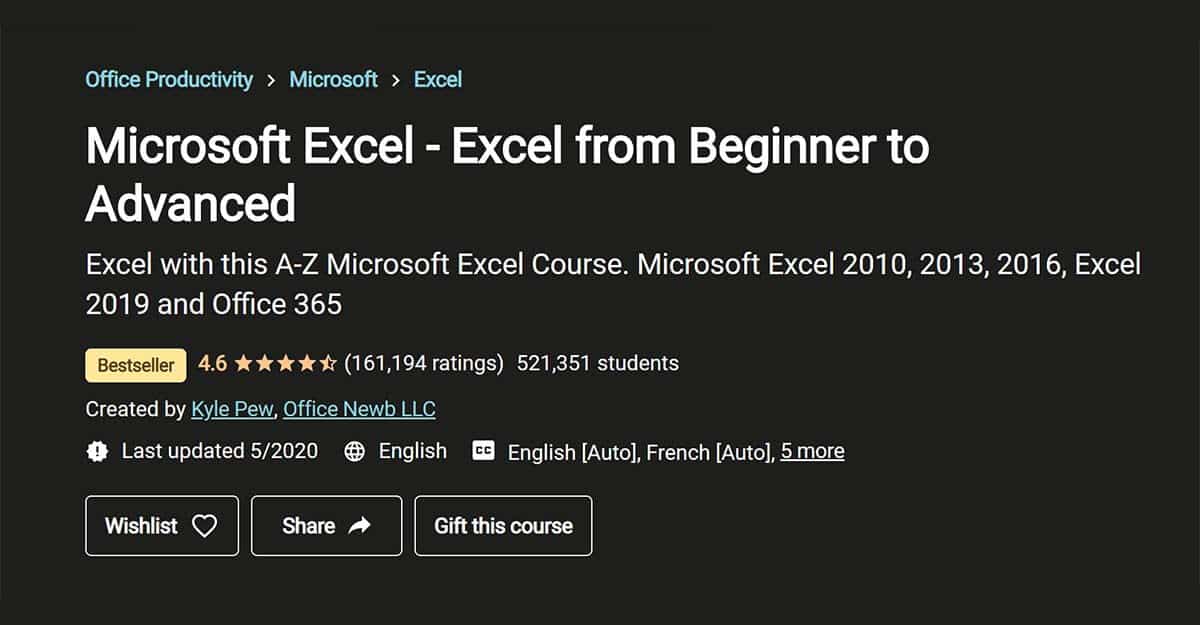
Task: Open the Excel category page
Action: (x=438, y=79)
